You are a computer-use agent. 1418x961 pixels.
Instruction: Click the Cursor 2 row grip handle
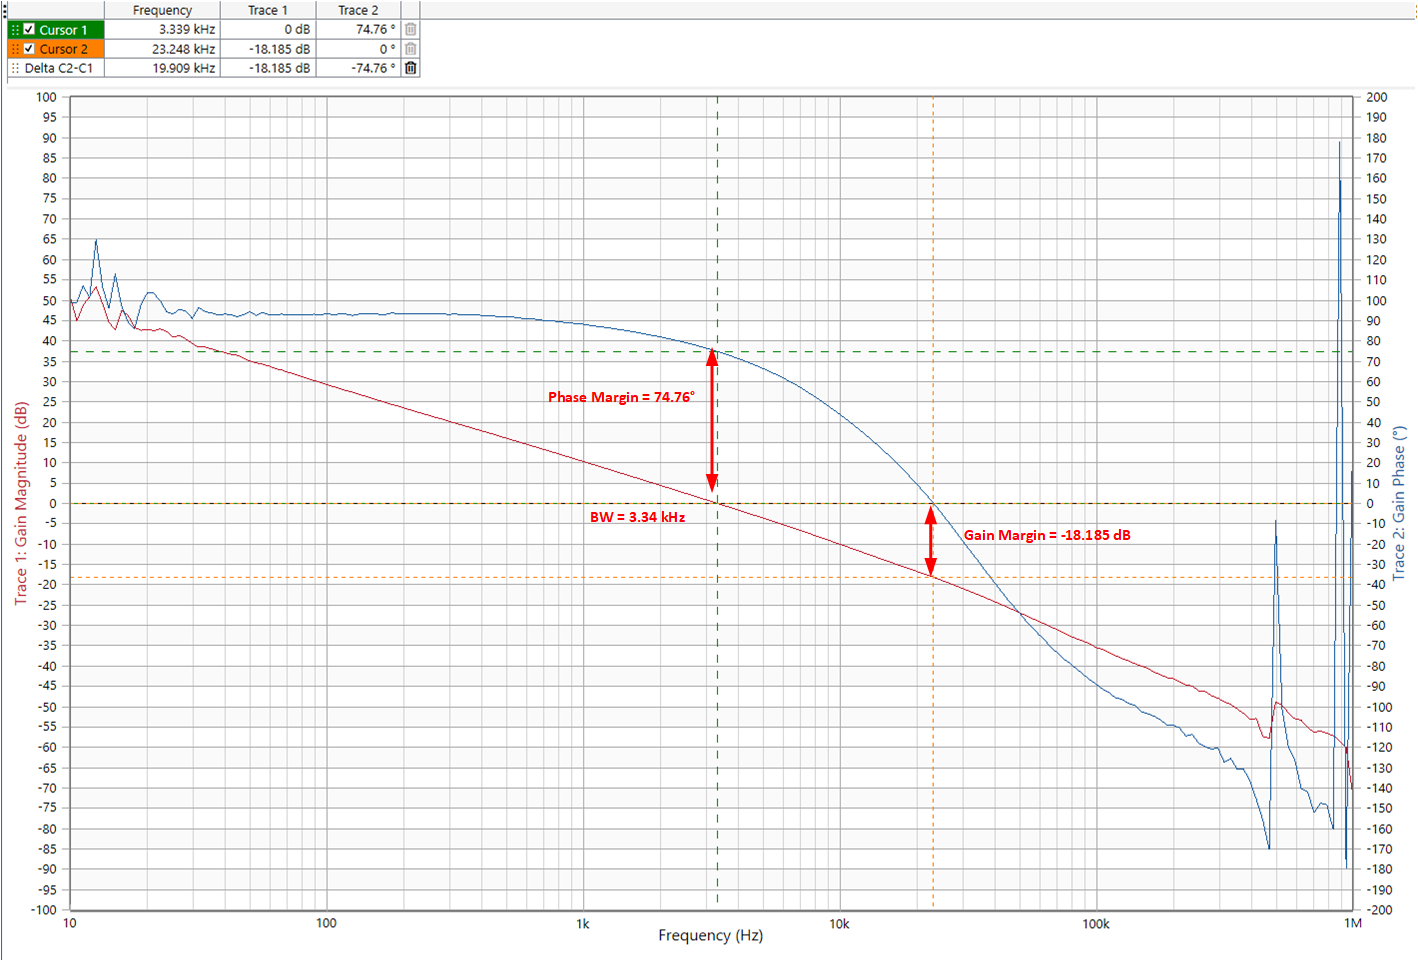click(15, 49)
